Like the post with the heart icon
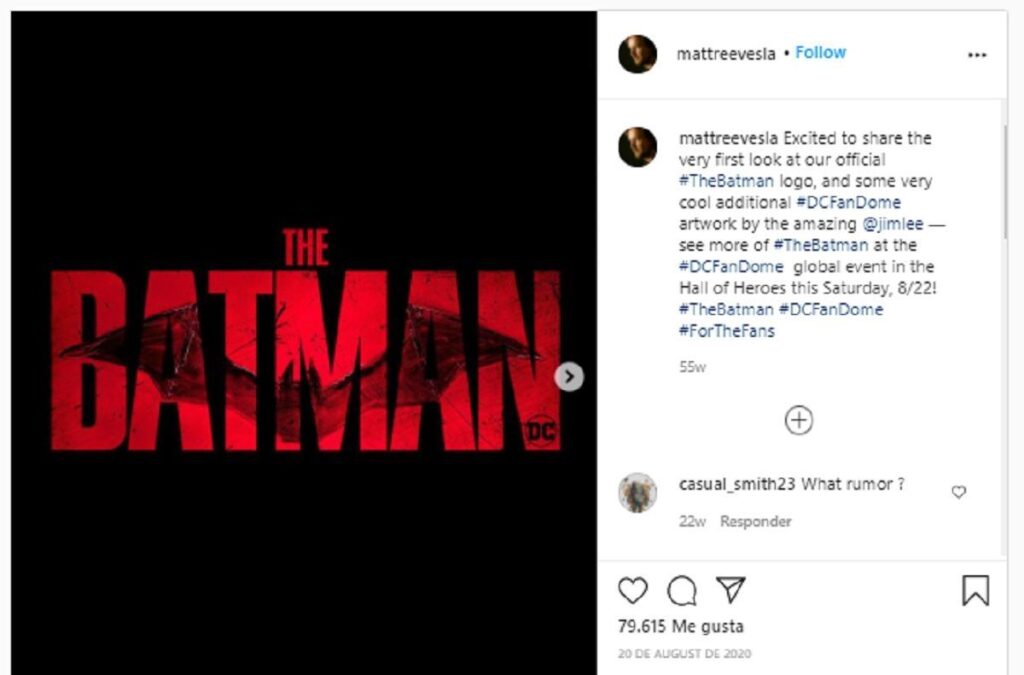The image size is (1024, 675). (631, 590)
